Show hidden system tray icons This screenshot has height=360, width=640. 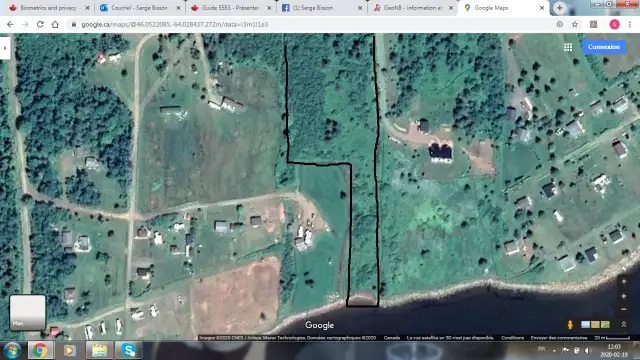pyautogui.click(x=554, y=350)
